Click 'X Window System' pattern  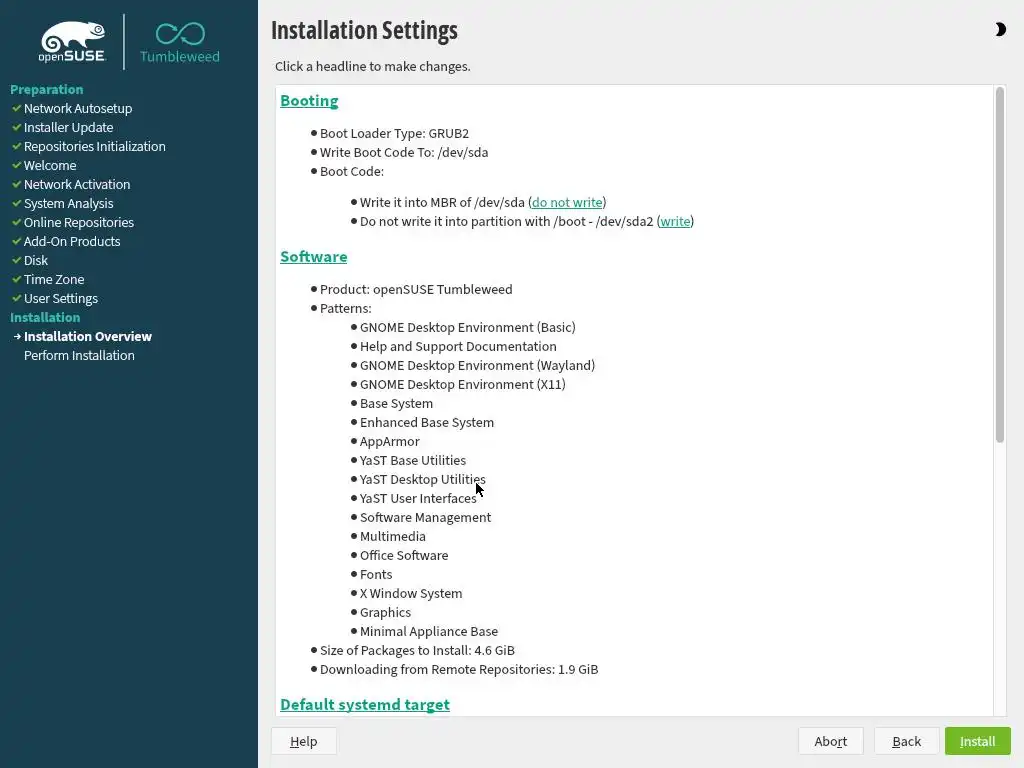tap(411, 592)
